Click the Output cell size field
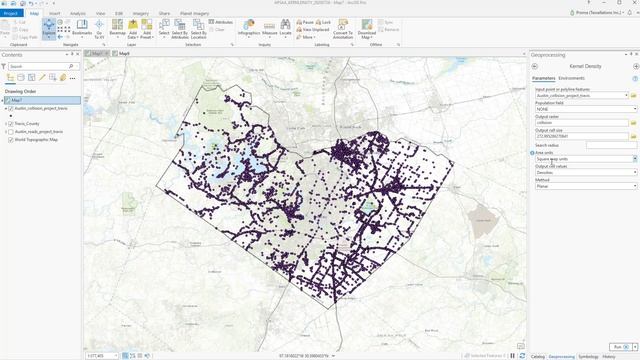The image size is (640, 360). tap(582, 136)
